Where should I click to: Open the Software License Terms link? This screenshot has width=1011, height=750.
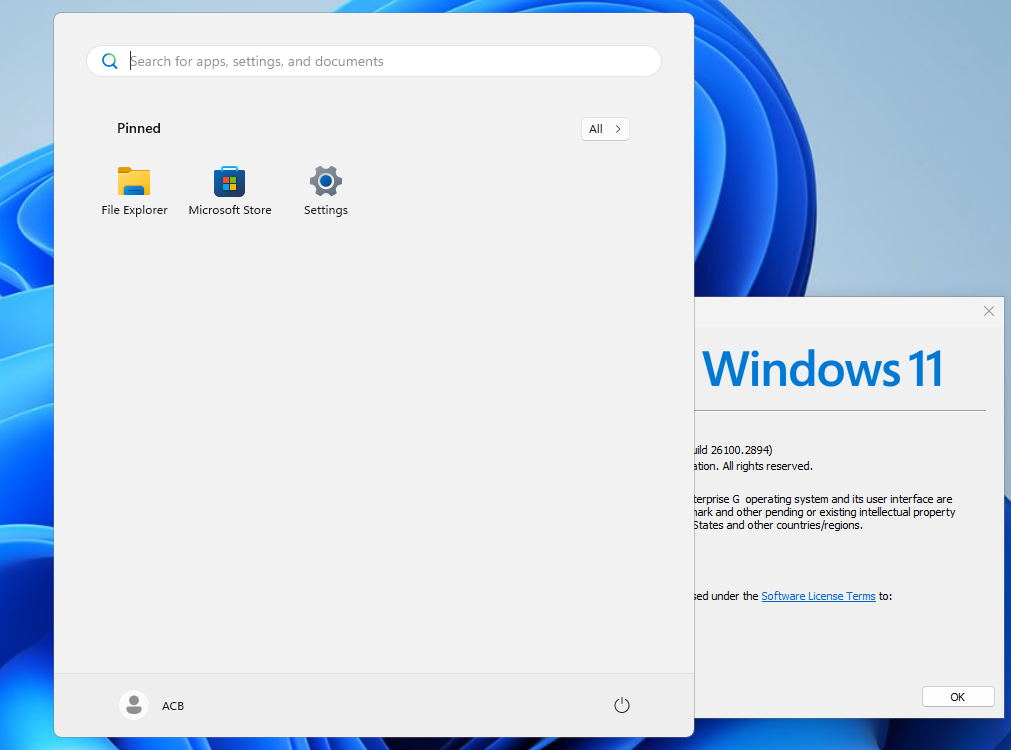pos(818,596)
